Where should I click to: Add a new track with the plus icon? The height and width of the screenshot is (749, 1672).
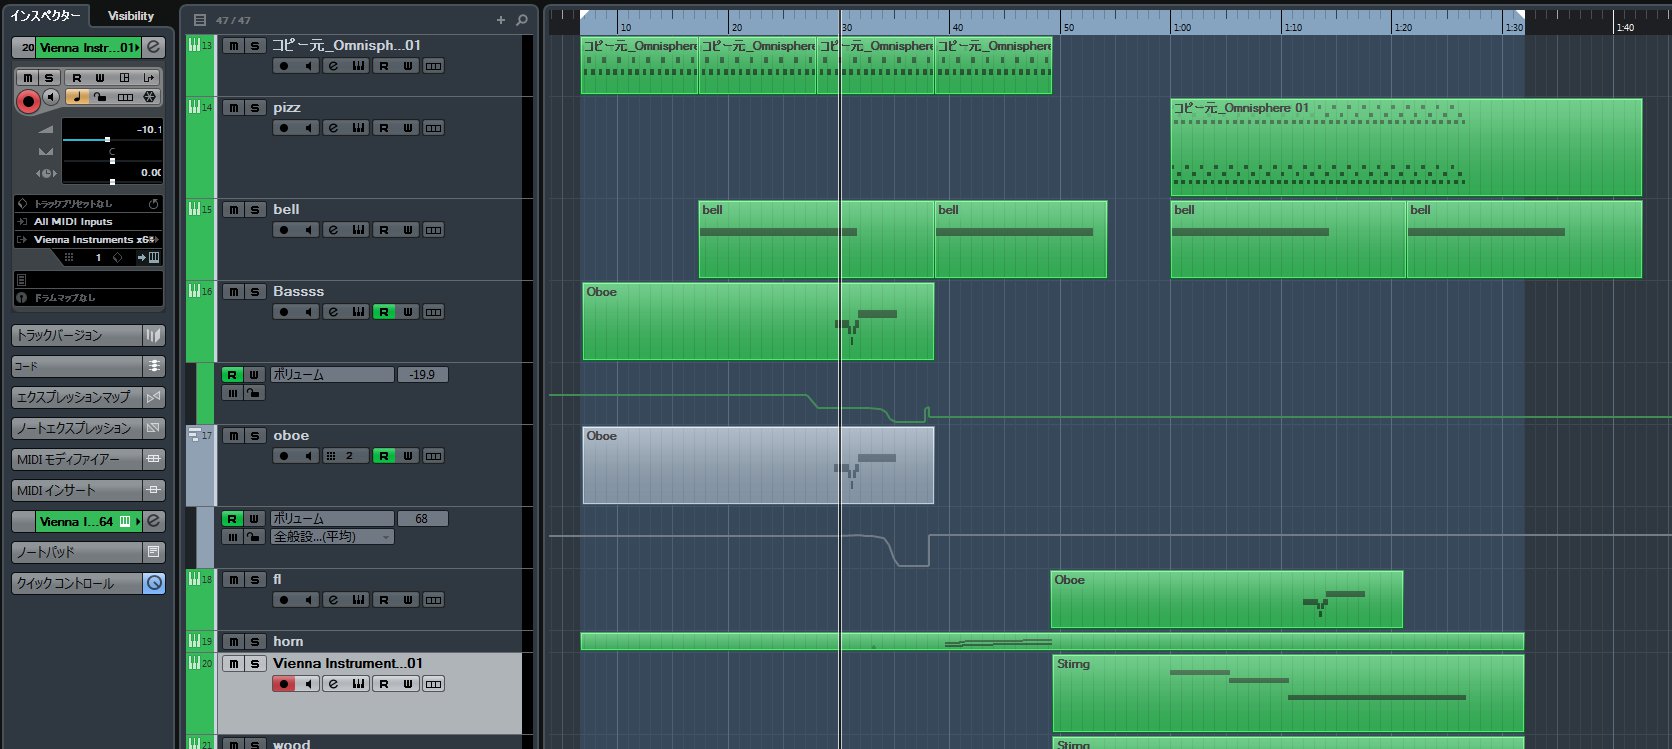pos(501,20)
